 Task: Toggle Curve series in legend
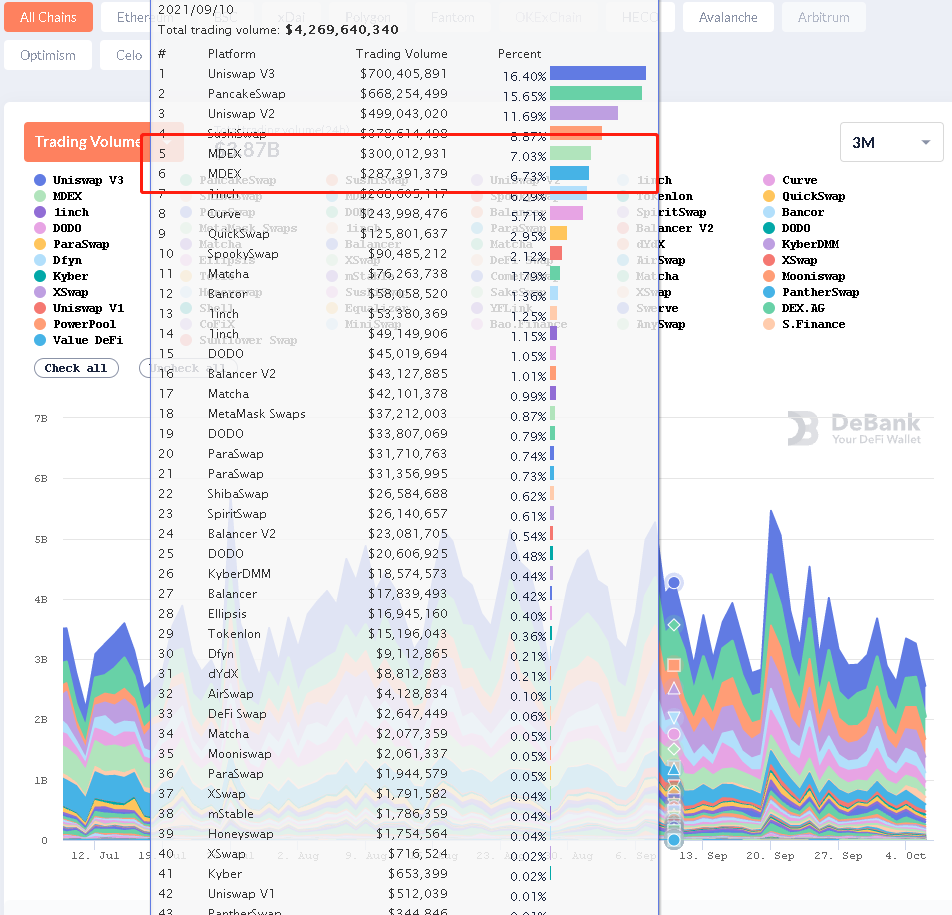(x=790, y=180)
